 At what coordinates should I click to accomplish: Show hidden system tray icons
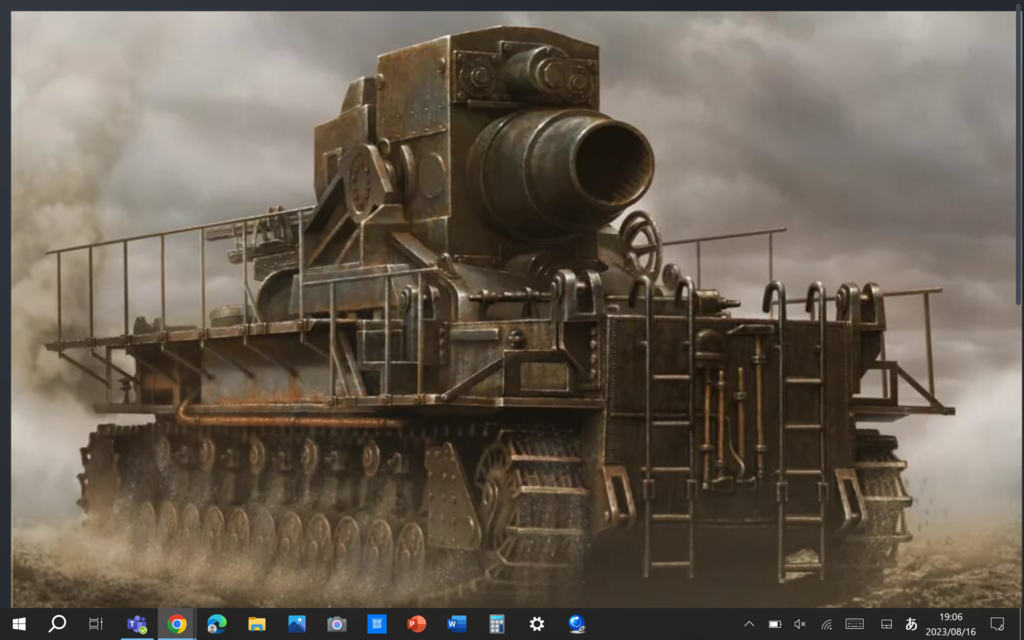tap(750, 624)
